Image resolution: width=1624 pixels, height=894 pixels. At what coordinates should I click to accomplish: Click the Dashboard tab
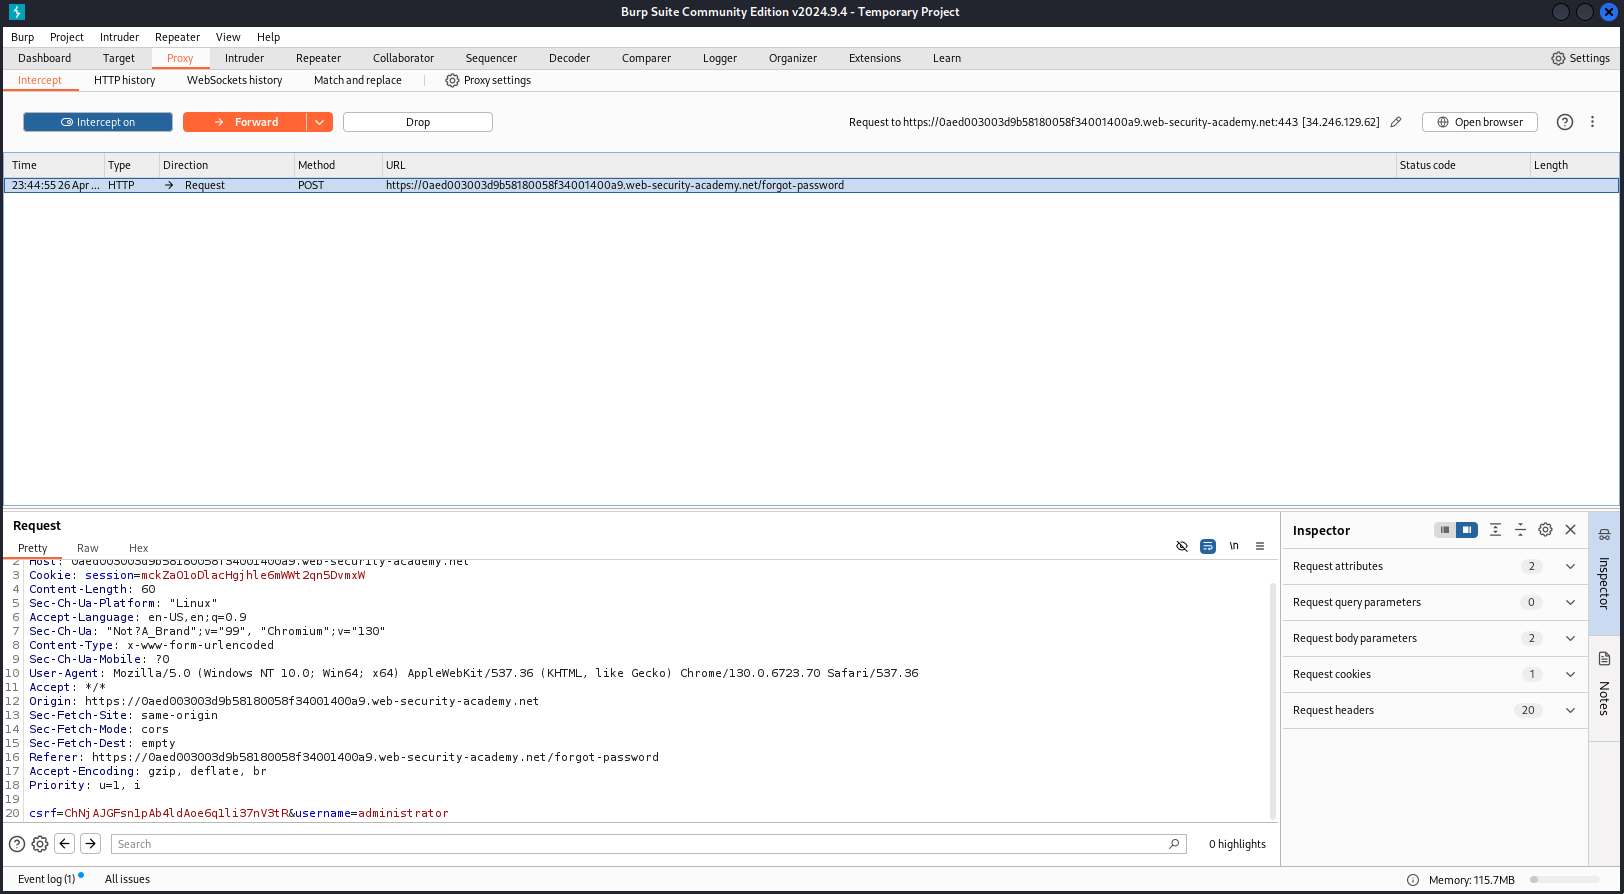click(x=44, y=58)
